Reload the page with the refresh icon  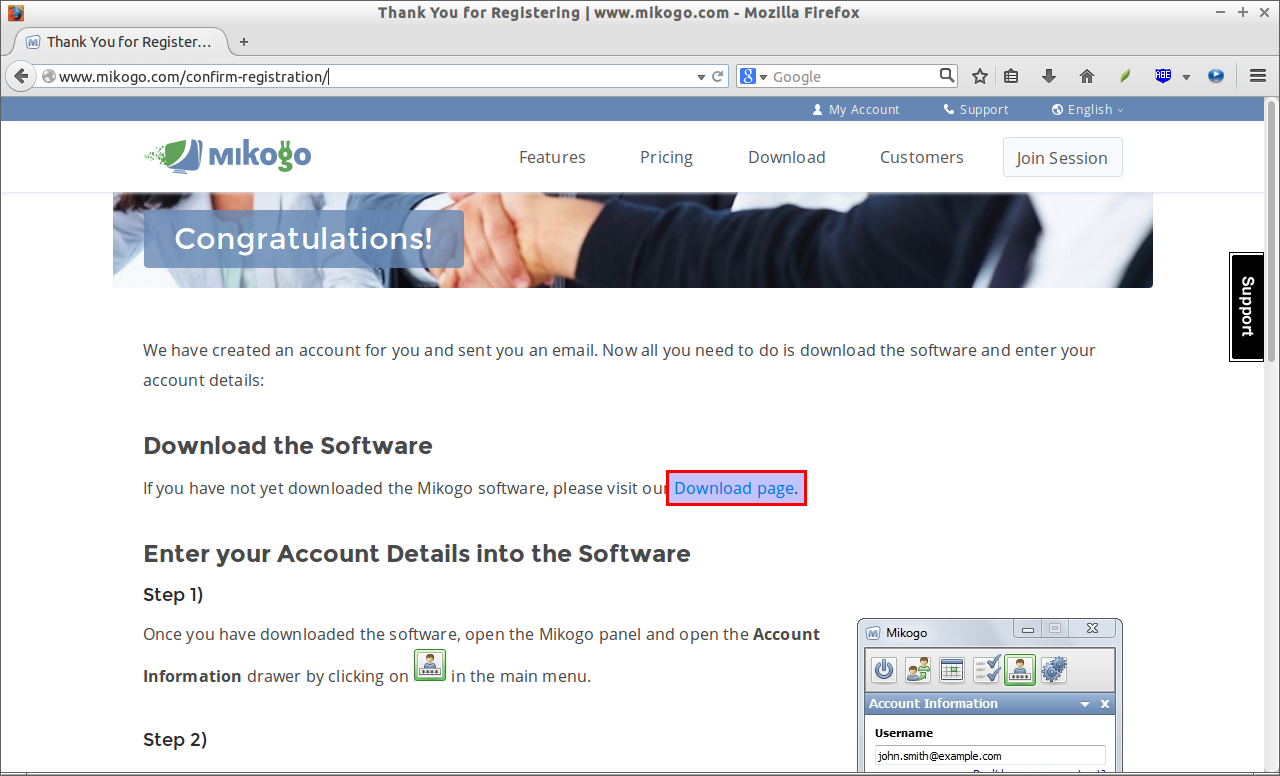[x=718, y=76]
